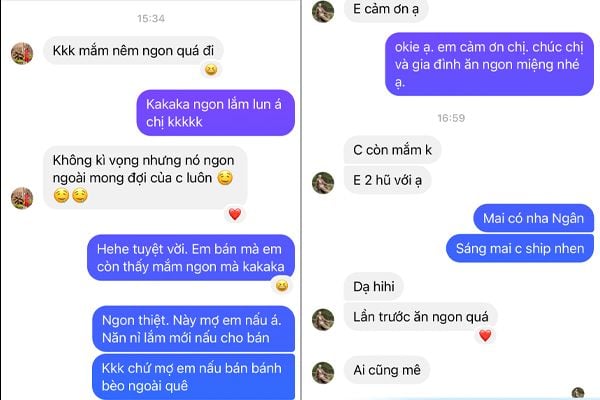Open sender avatar beside "Kkk mắm nêm ngon quá đi"

pyautogui.click(x=22, y=53)
